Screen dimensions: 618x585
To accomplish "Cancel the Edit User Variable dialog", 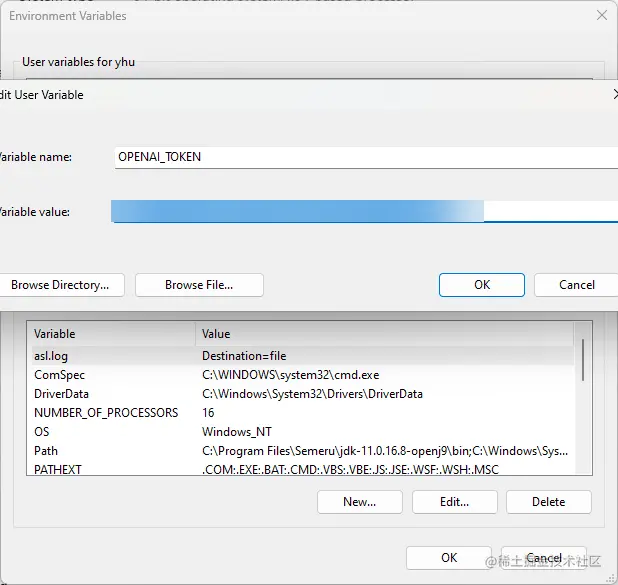I will tap(576, 285).
